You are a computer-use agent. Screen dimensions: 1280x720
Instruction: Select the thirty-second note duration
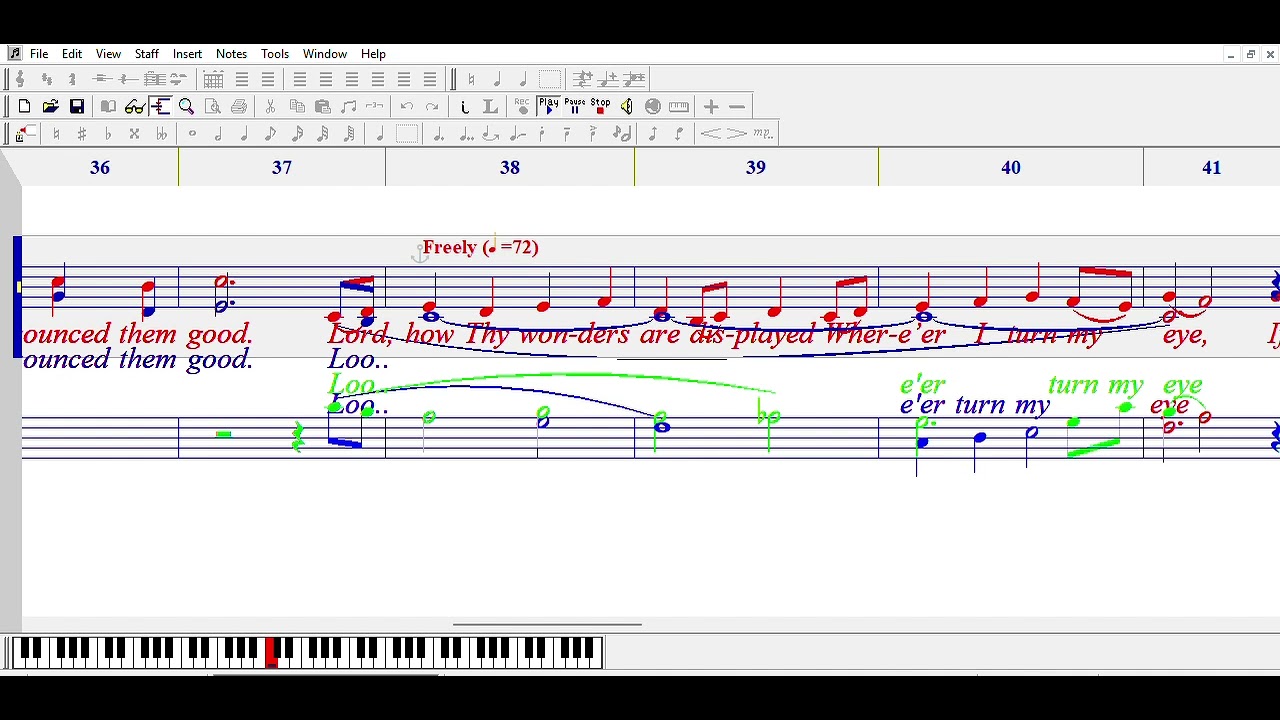(x=323, y=134)
